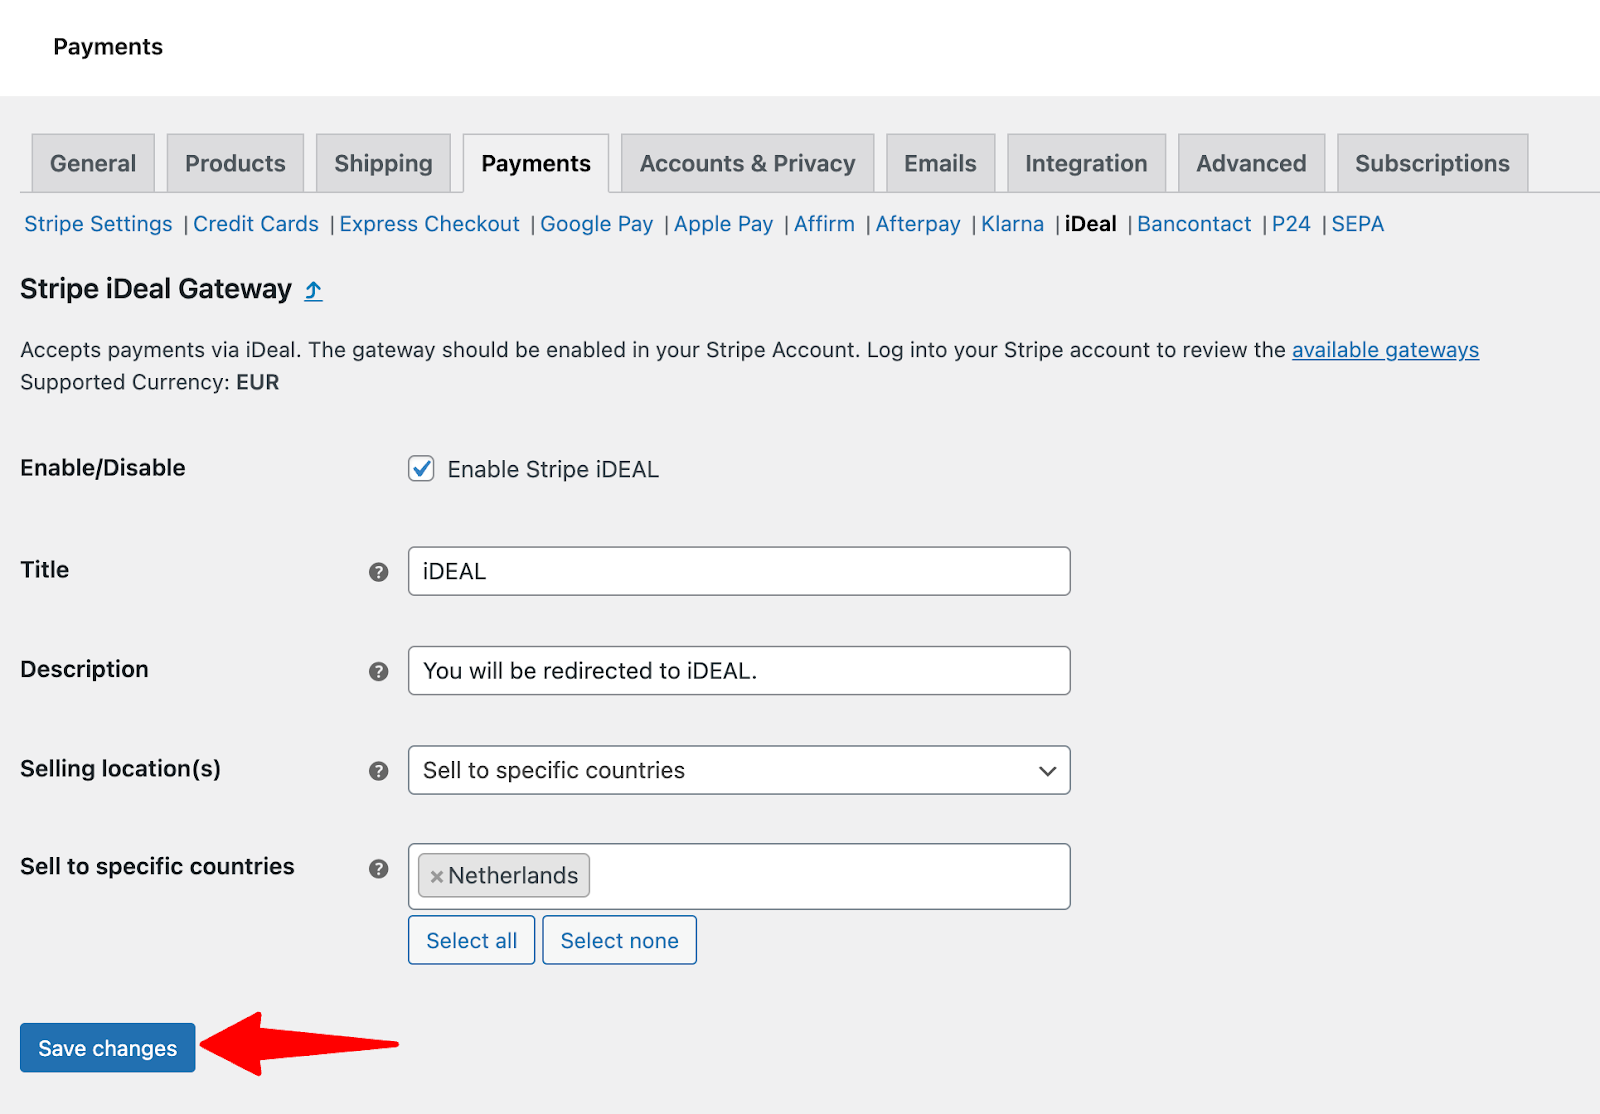The height and width of the screenshot is (1114, 1600).
Task: Switch to the General tab
Action: click(93, 163)
